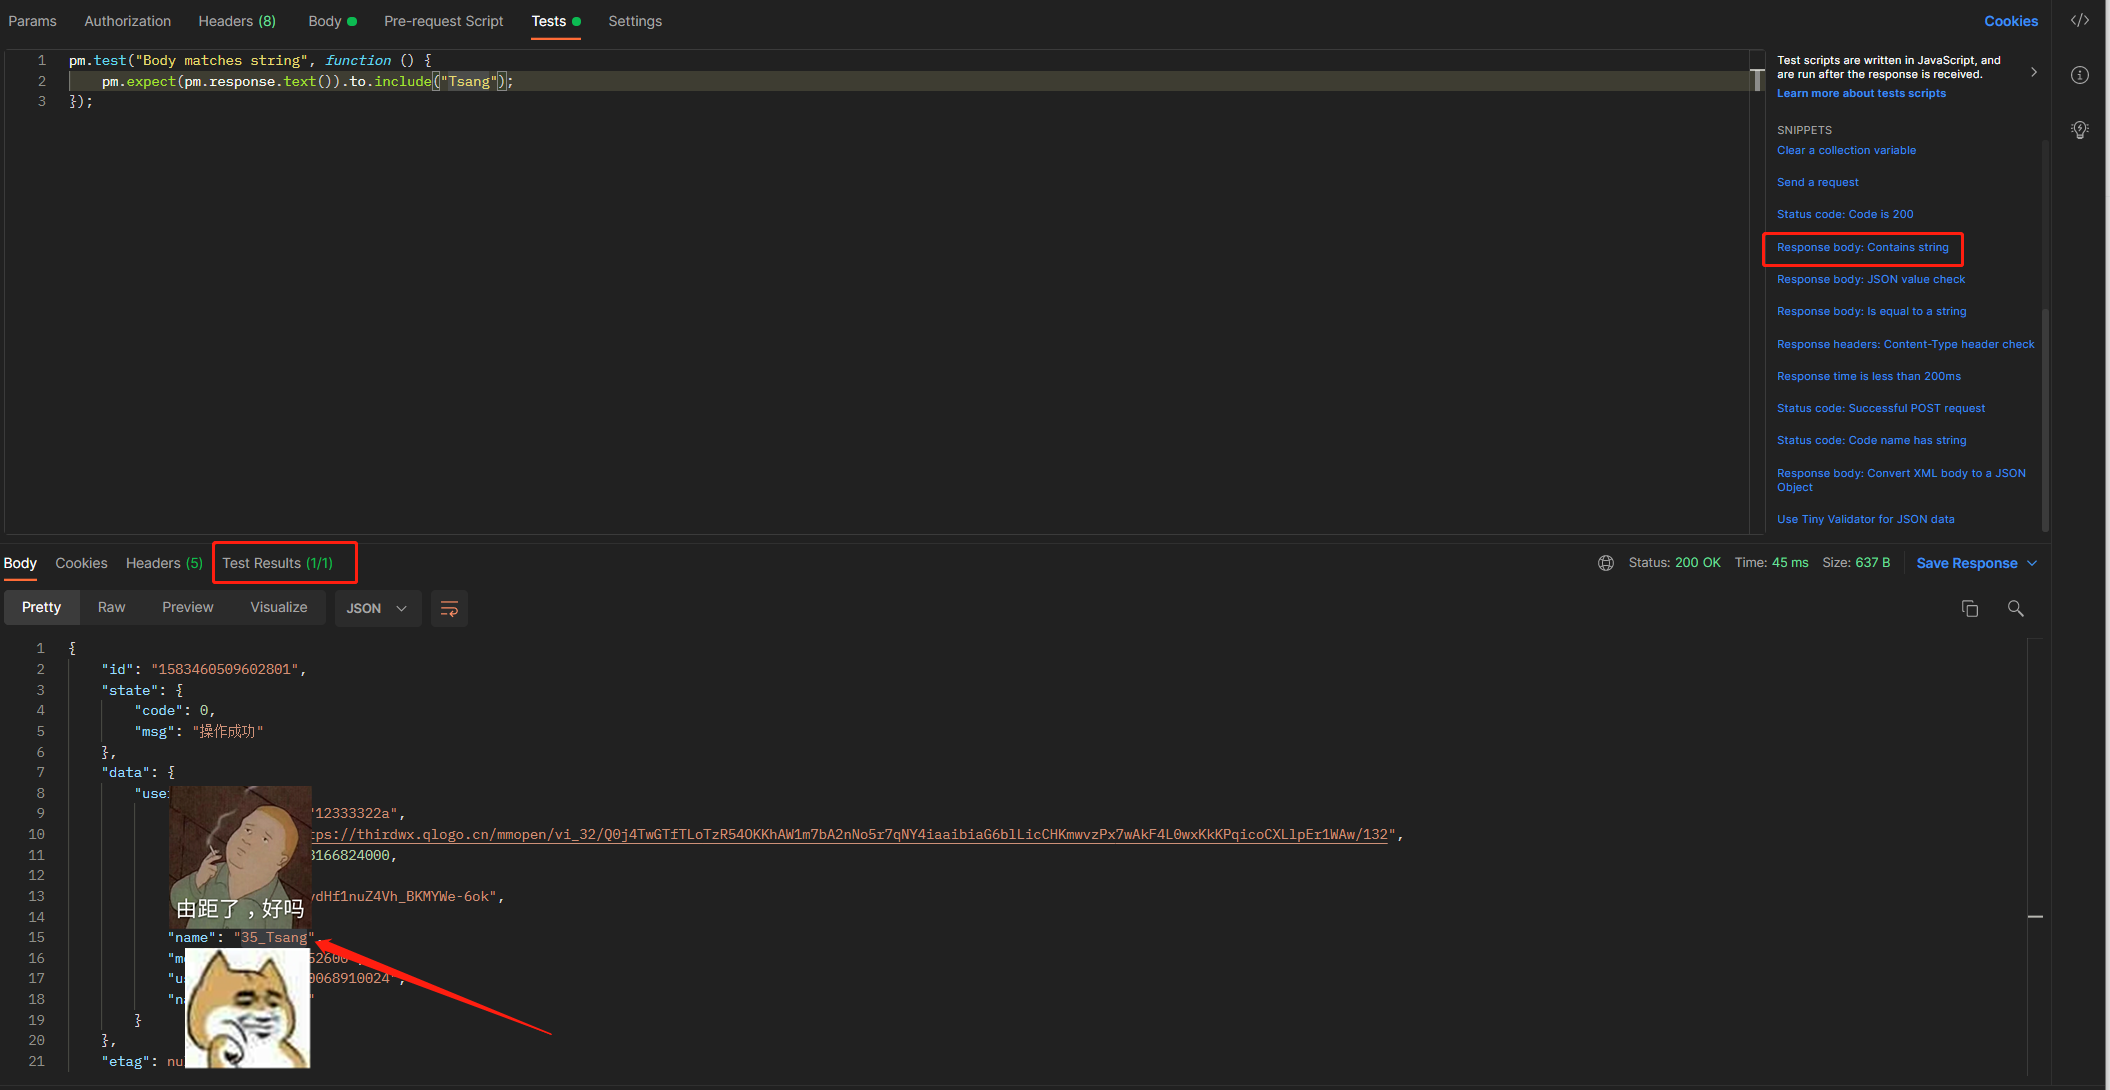
Task: Open the Pre-request Script tab
Action: click(x=444, y=21)
